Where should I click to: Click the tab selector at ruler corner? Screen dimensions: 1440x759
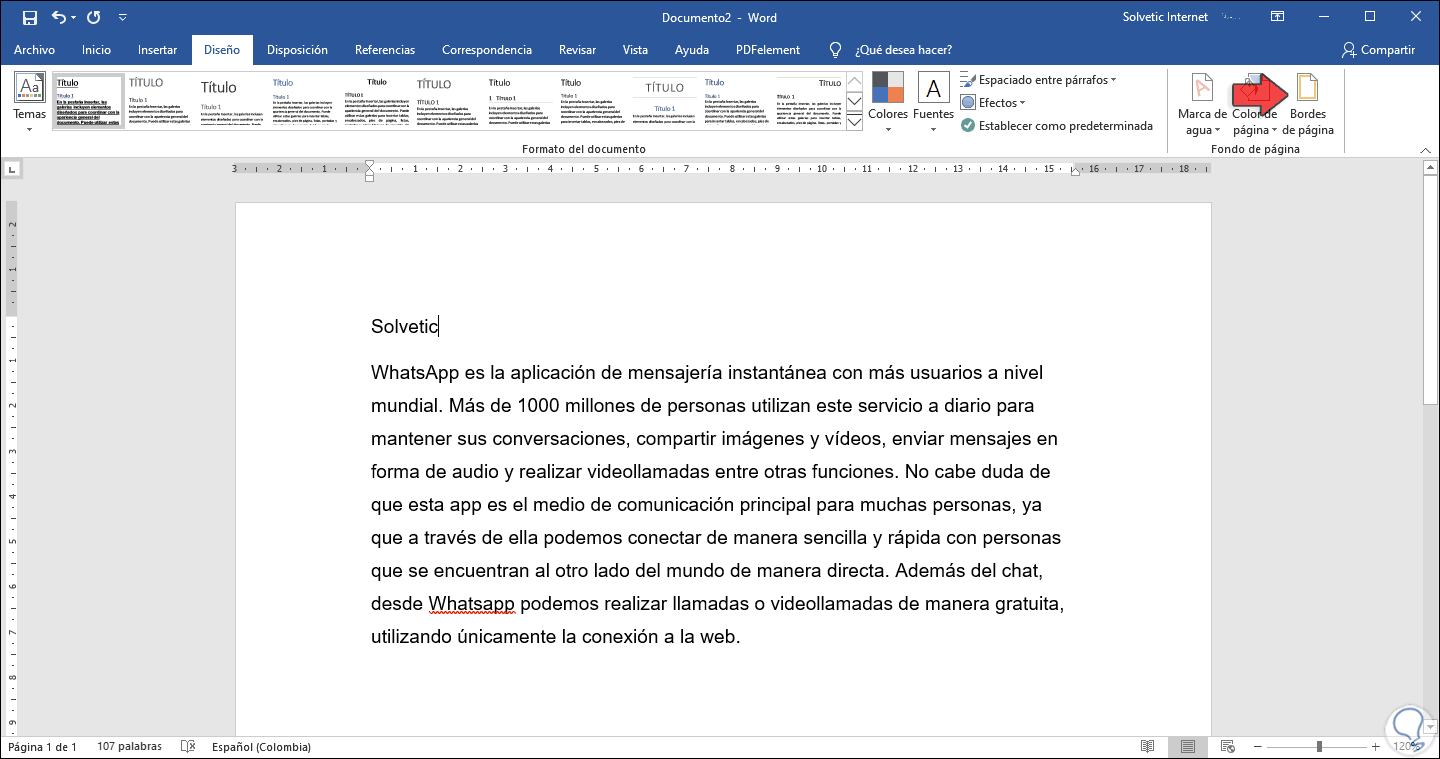10,168
